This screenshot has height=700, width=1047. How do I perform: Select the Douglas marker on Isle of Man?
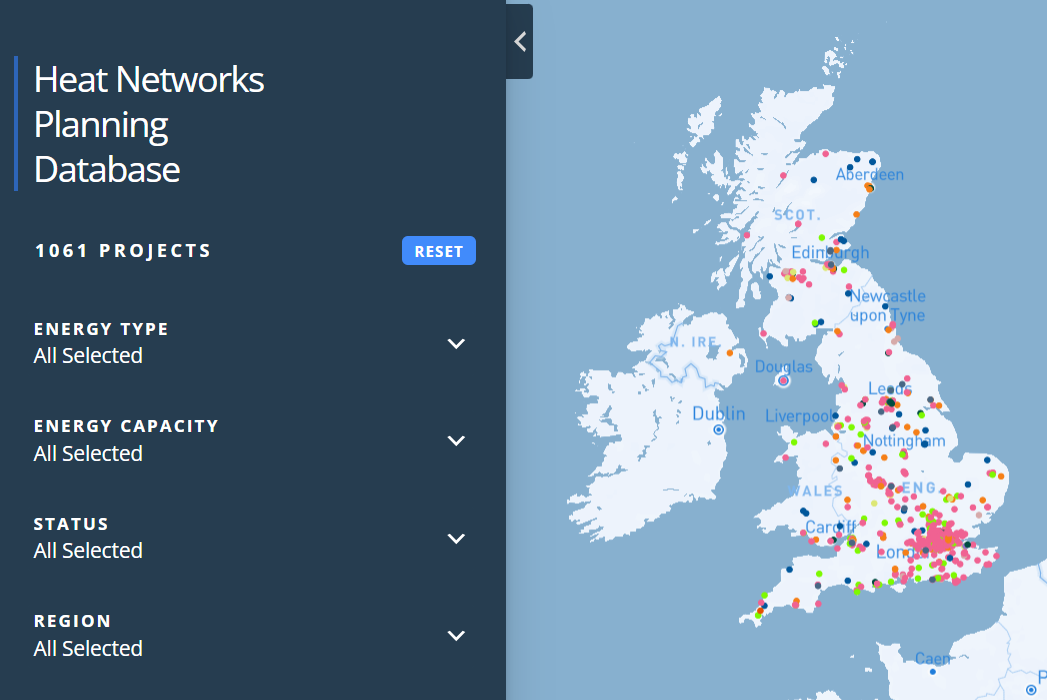coord(783,380)
